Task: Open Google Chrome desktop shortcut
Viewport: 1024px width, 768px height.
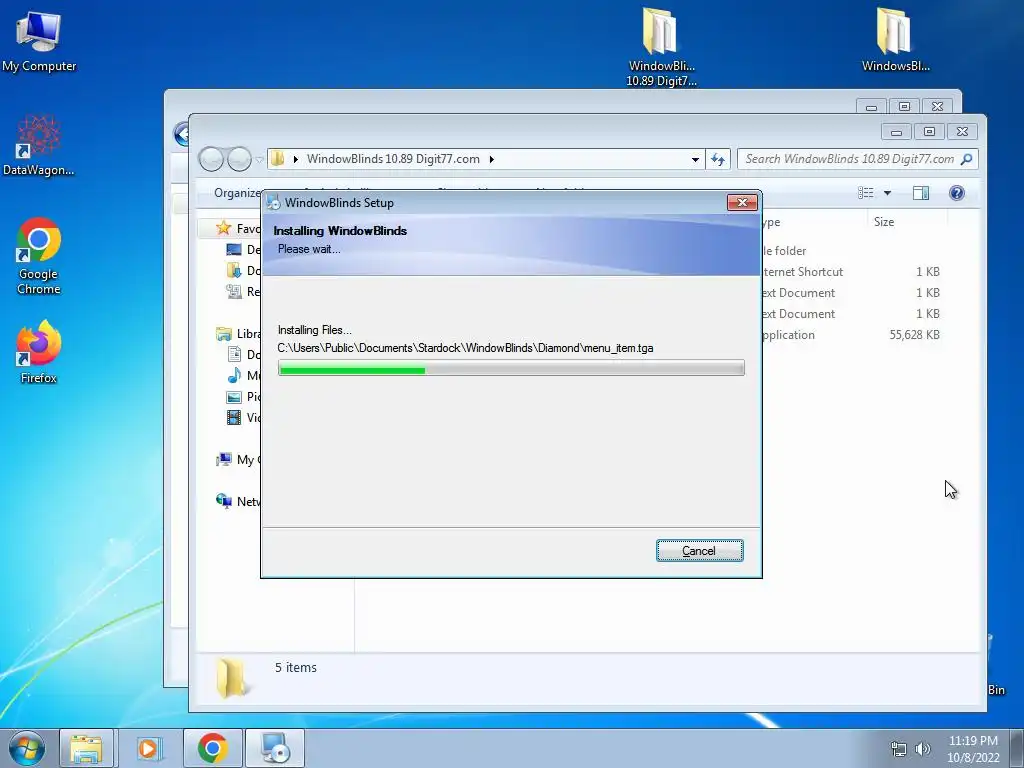Action: [39, 256]
